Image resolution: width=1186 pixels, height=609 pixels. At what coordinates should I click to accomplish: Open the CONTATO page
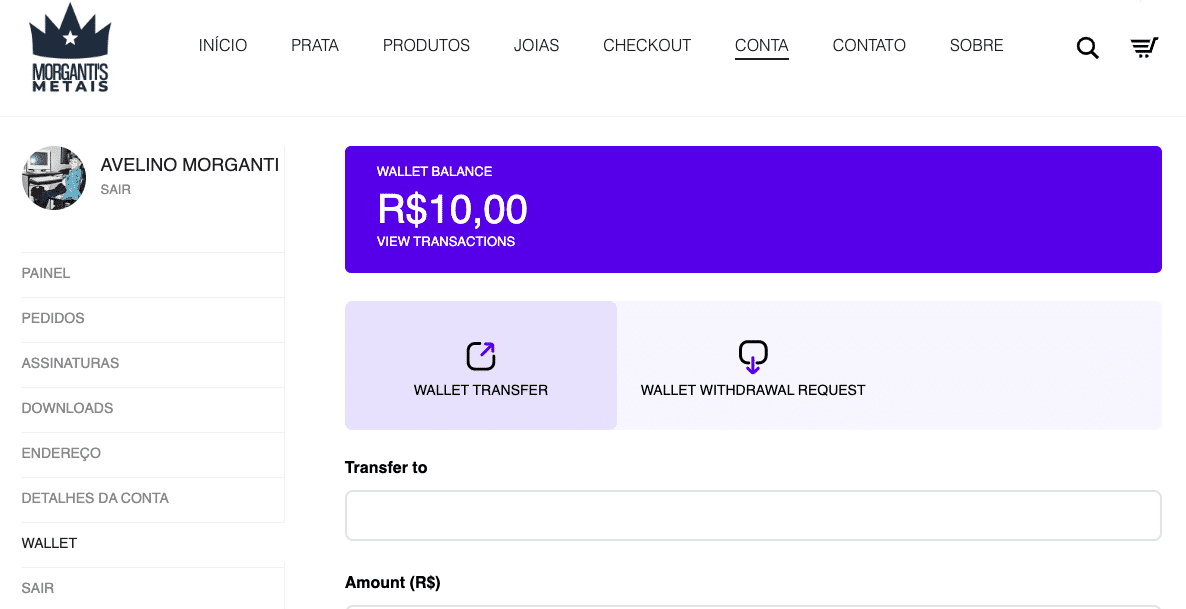(869, 45)
